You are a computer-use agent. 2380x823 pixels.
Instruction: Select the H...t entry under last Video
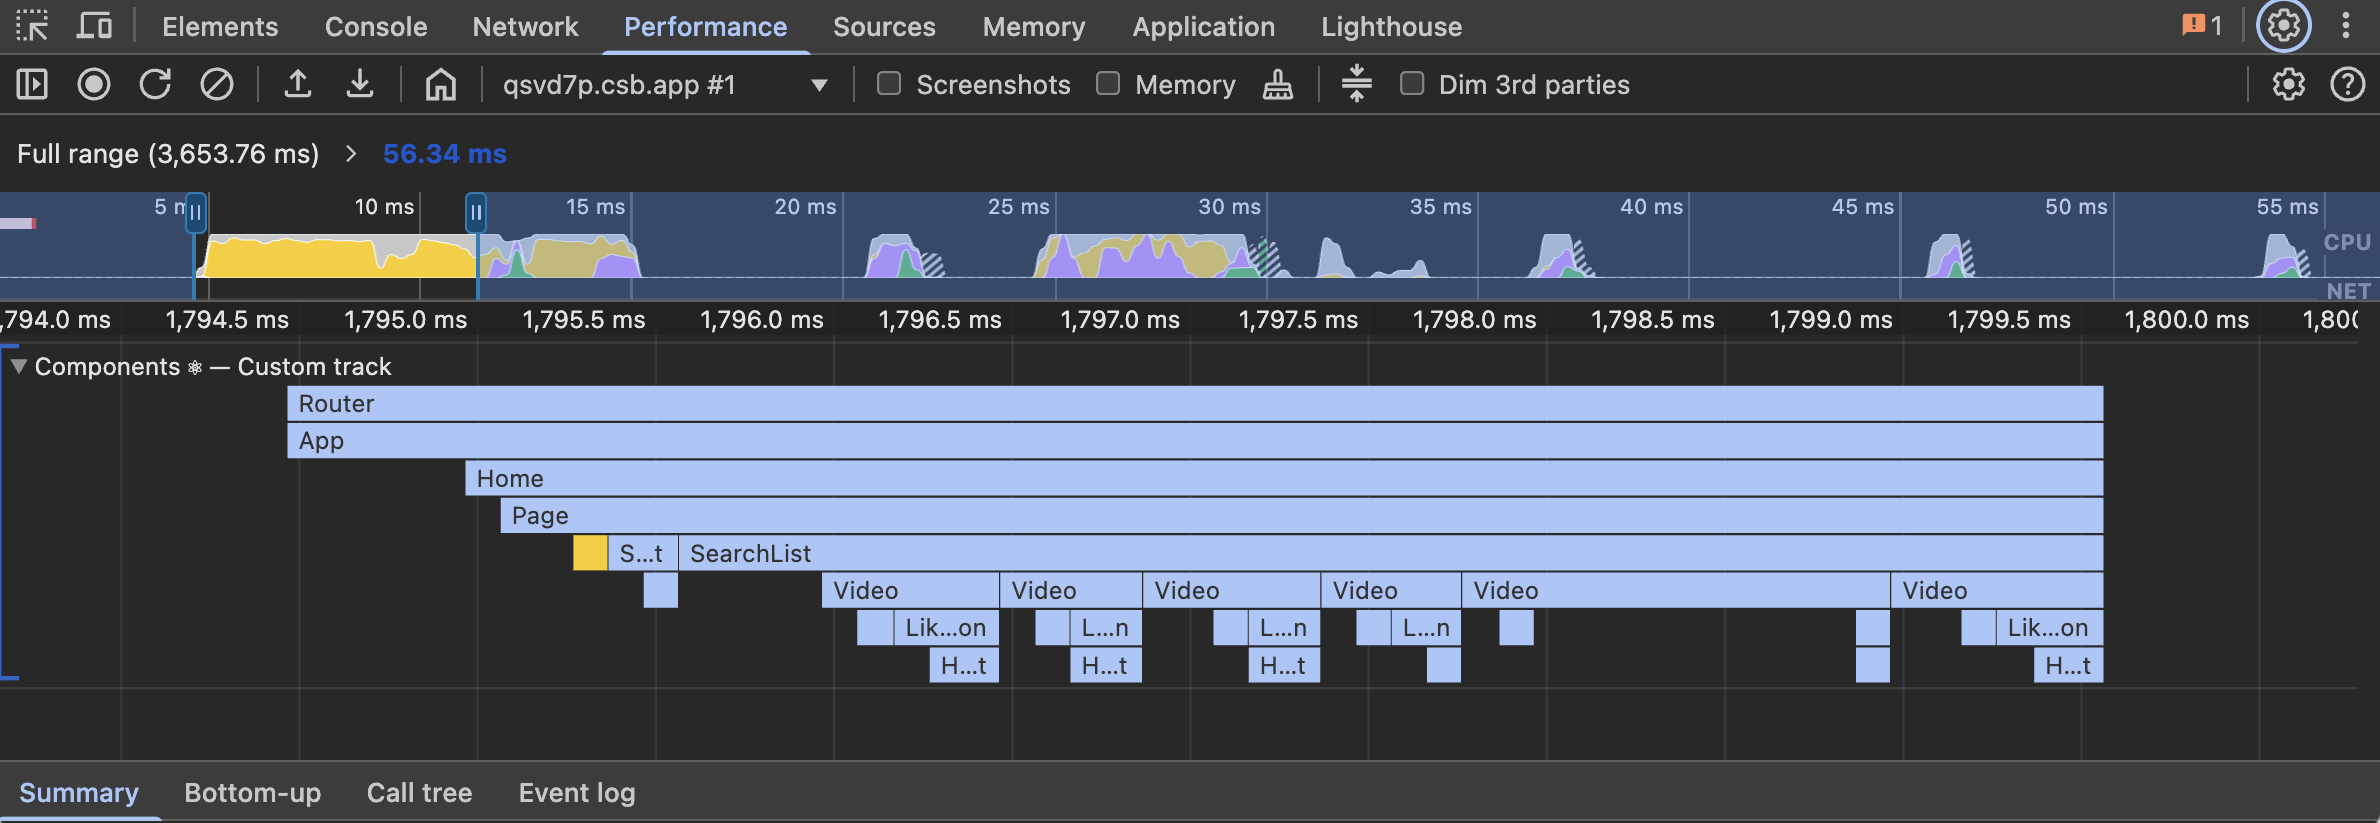tap(2068, 665)
